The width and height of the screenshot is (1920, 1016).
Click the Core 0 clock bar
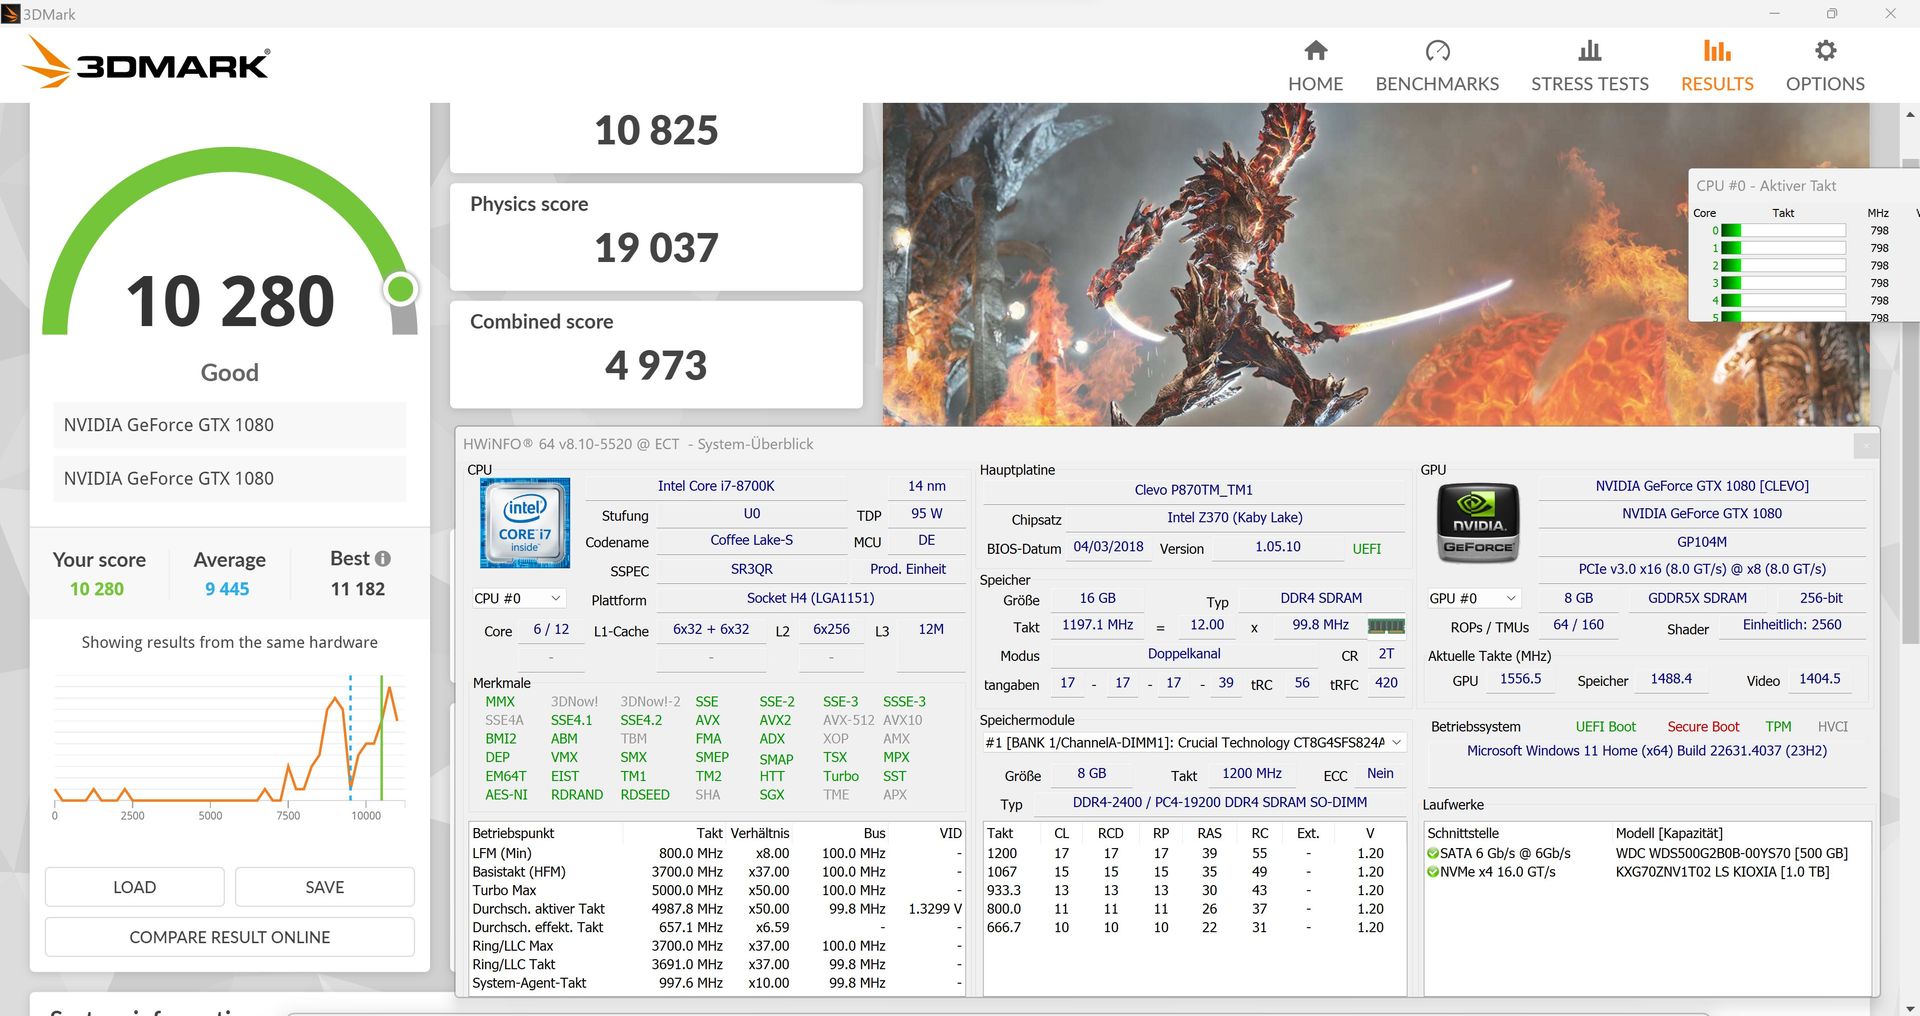tap(1783, 231)
